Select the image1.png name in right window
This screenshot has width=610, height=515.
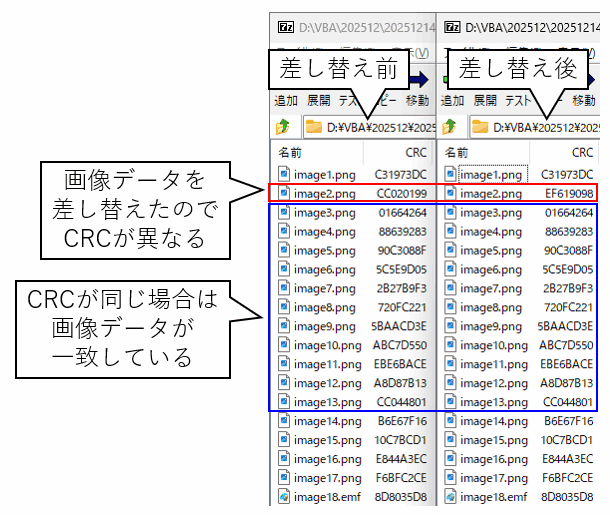491,175
